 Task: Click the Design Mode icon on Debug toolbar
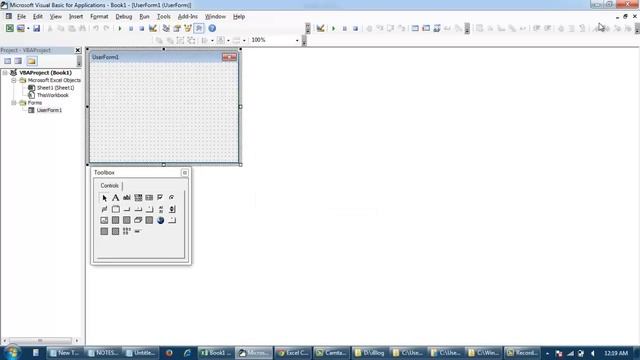coord(320,28)
